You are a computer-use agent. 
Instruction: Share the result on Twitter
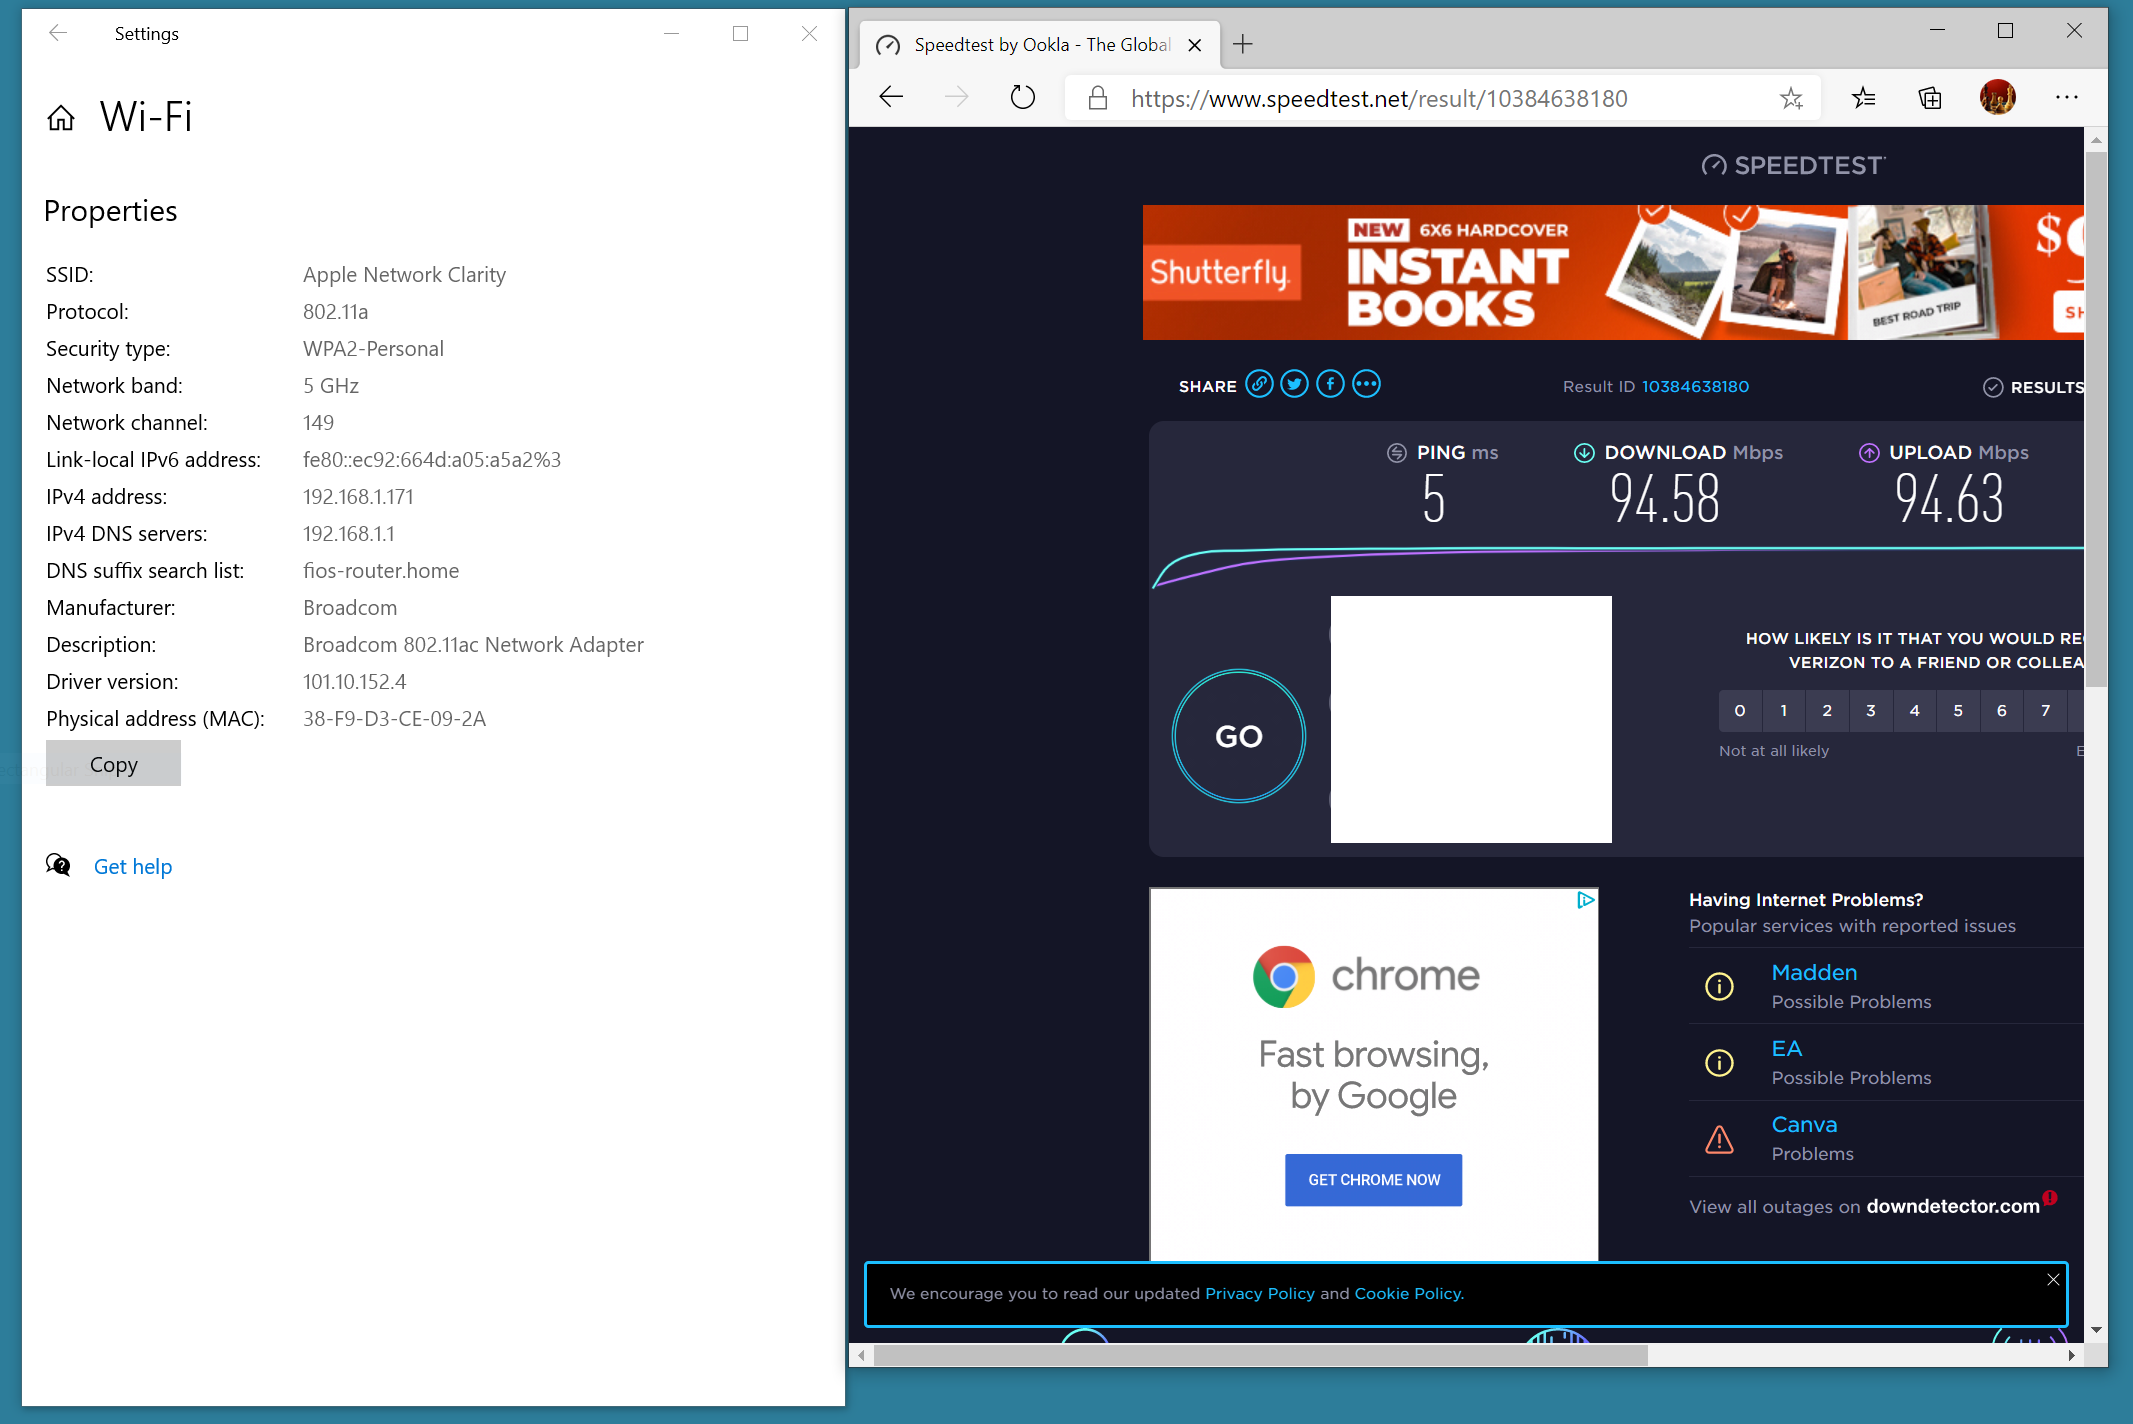tap(1294, 385)
